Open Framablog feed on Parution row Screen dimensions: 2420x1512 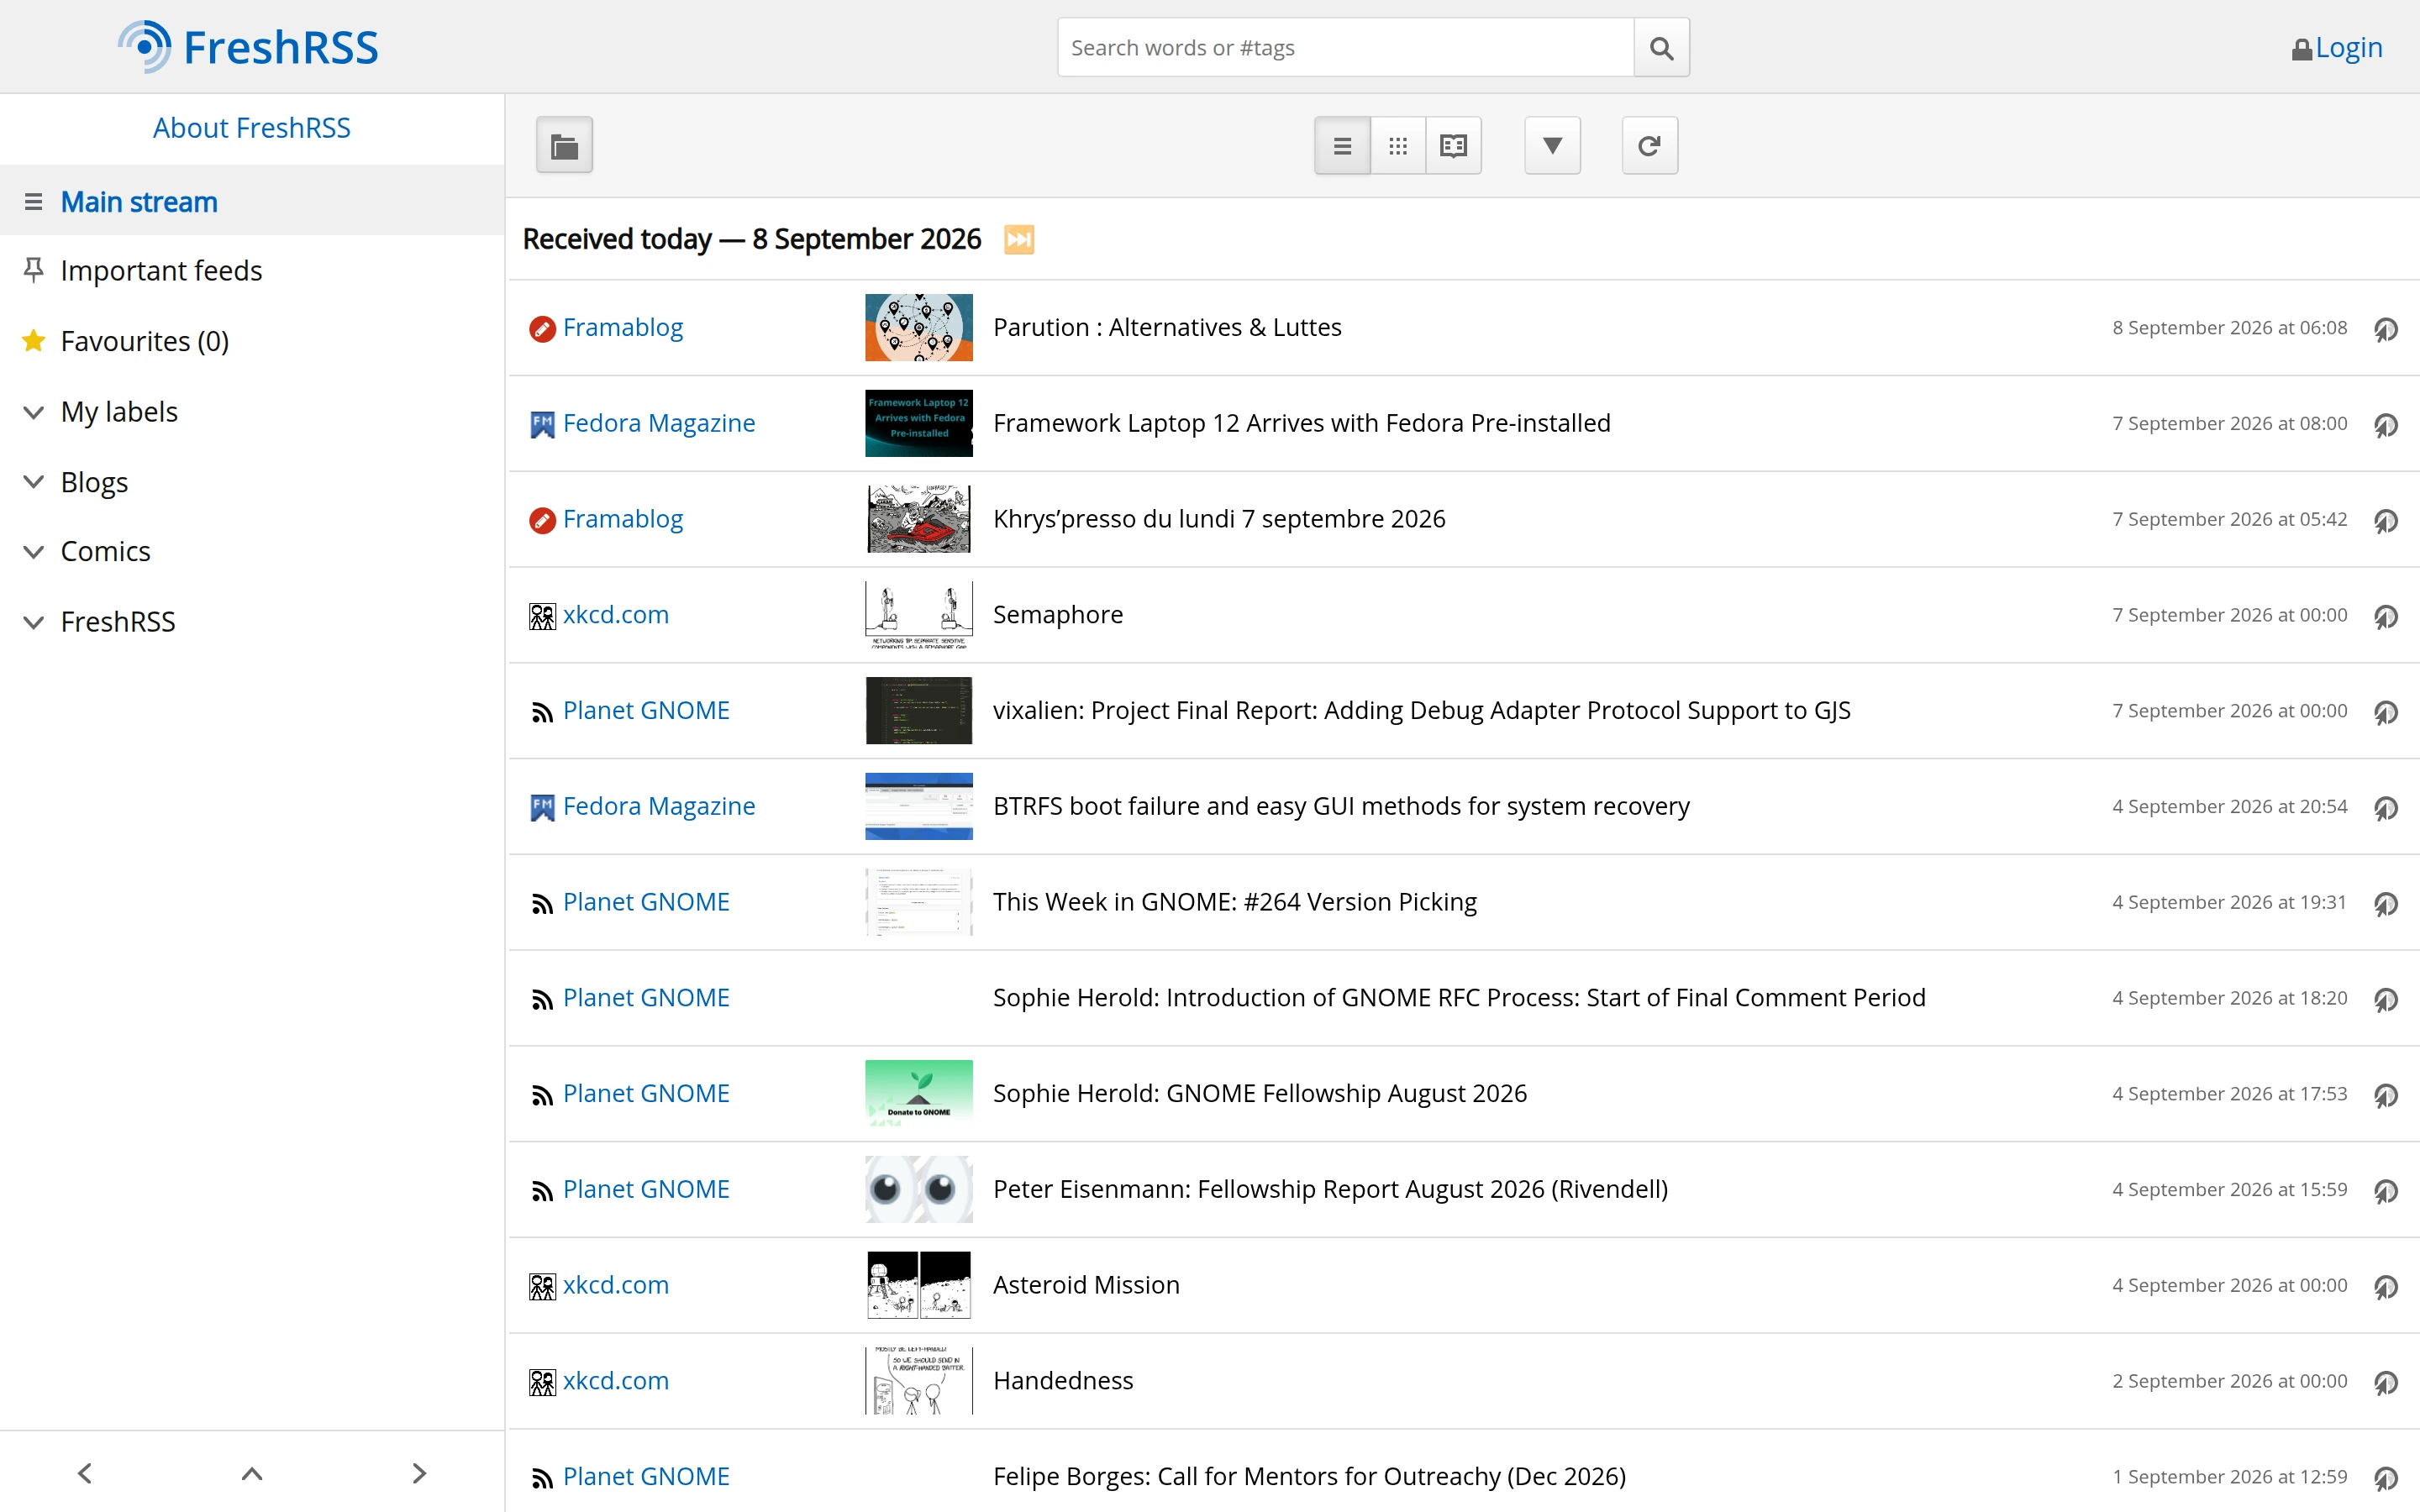(x=622, y=327)
